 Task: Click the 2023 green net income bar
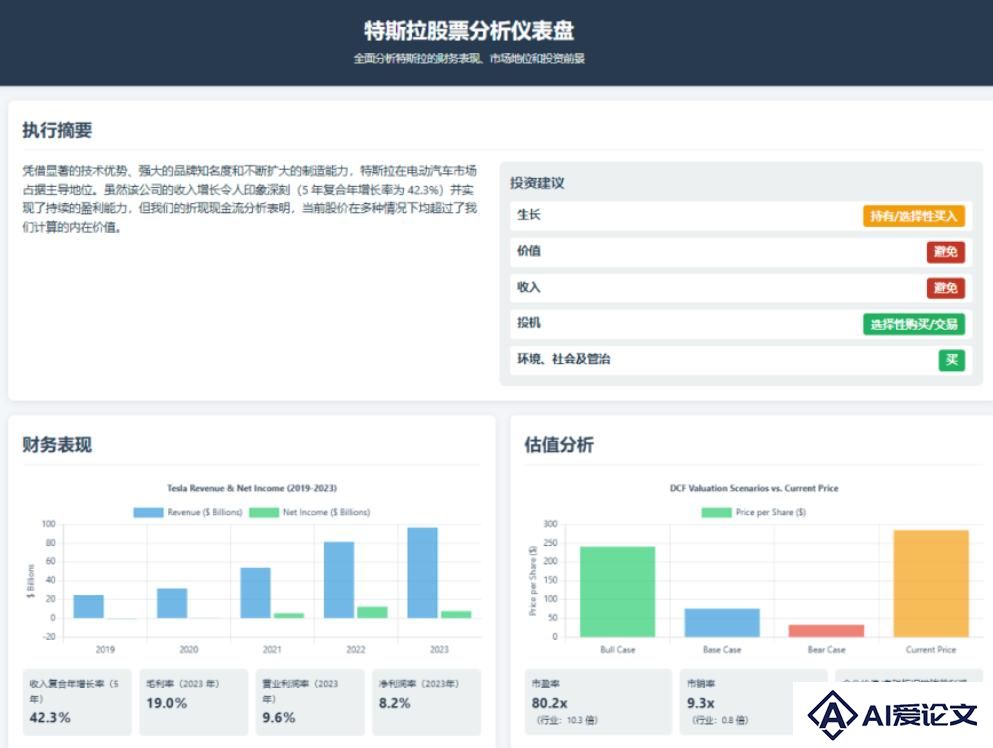coord(456,614)
